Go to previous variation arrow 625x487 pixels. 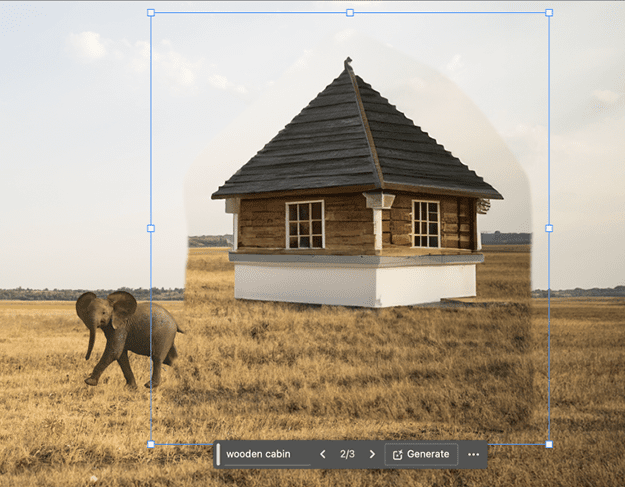pyautogui.click(x=323, y=454)
